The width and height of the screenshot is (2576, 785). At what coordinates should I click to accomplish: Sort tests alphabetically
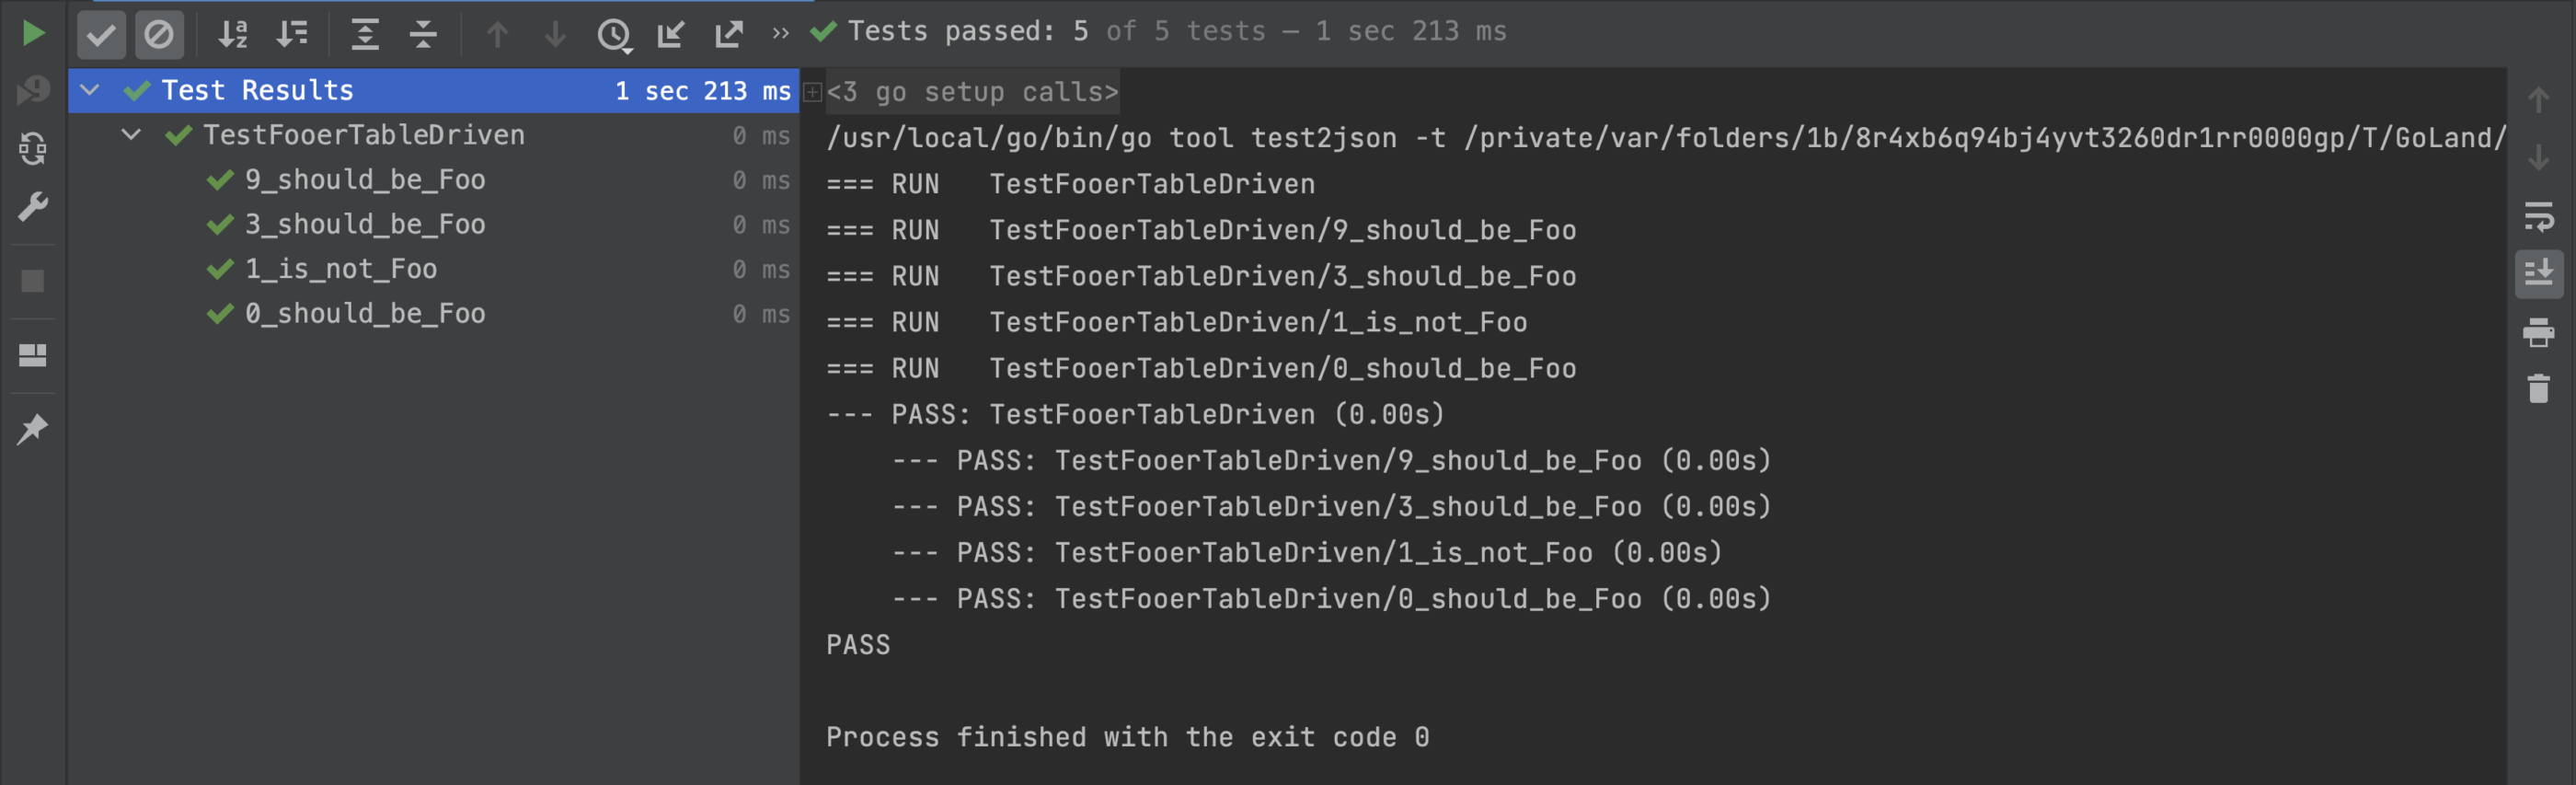[x=233, y=35]
